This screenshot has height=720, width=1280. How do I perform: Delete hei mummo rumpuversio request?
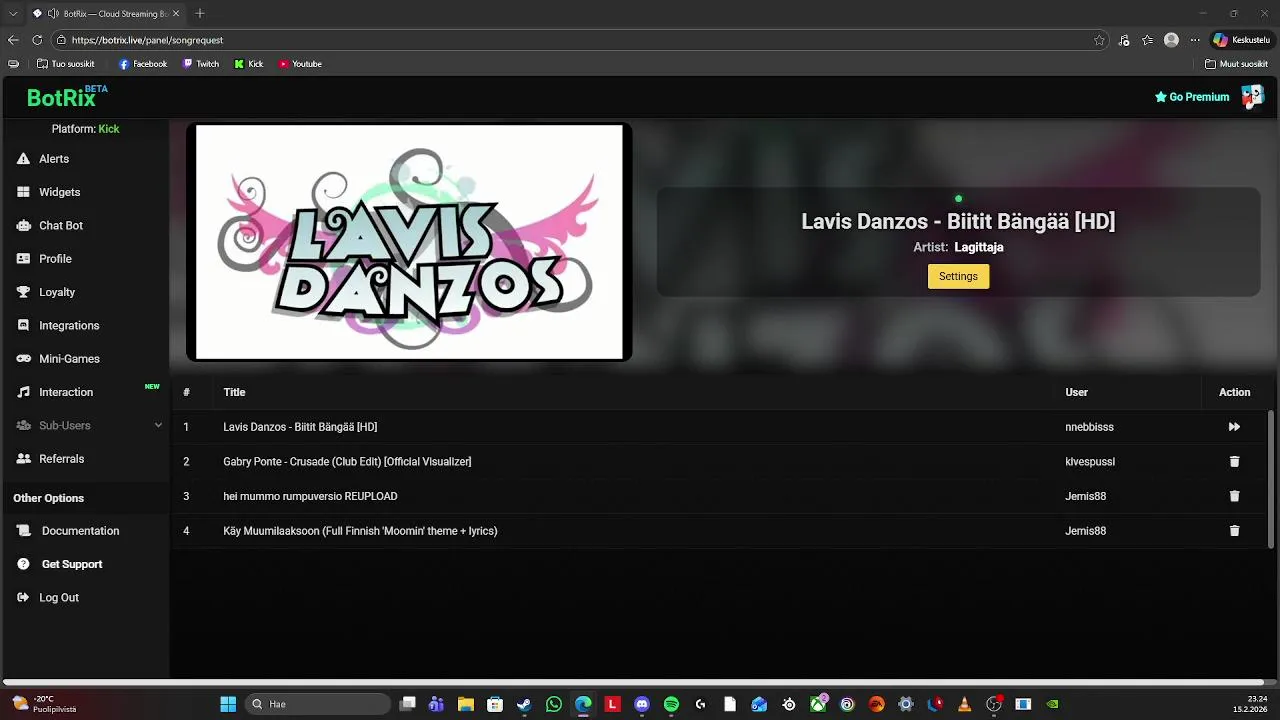click(1234, 496)
